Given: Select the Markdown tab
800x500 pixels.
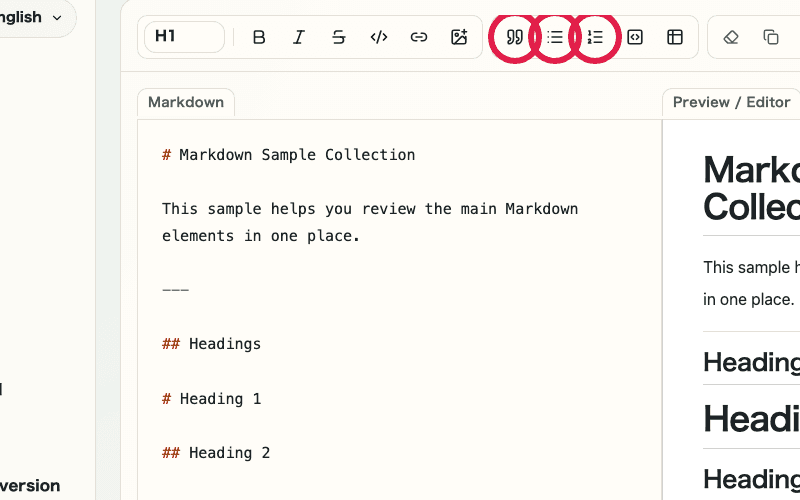Looking at the screenshot, I should [186, 103].
